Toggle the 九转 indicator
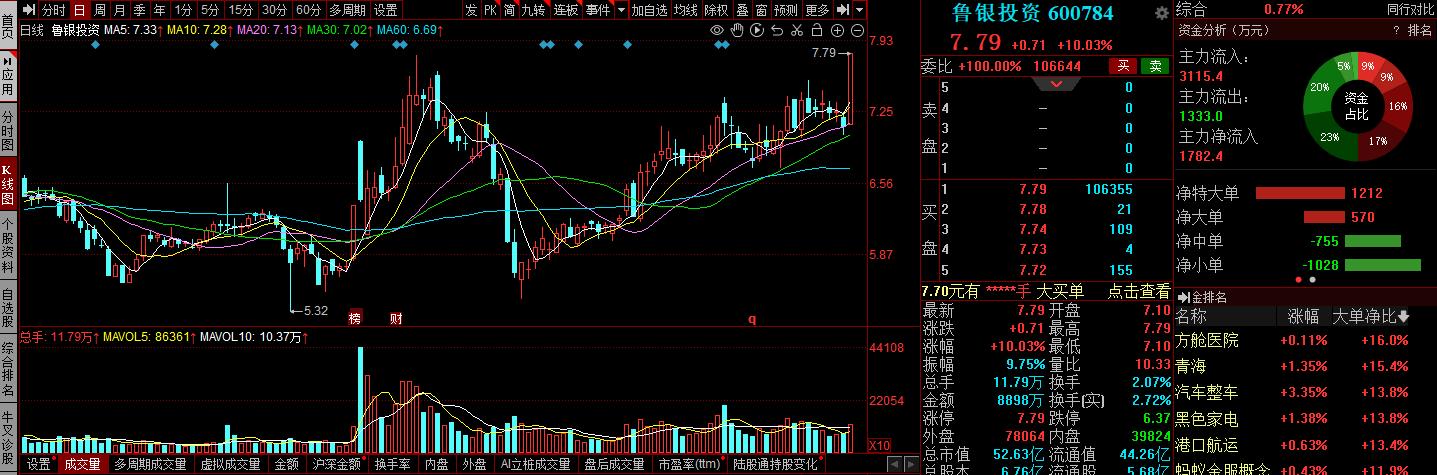The height and width of the screenshot is (475, 1437). click(534, 10)
